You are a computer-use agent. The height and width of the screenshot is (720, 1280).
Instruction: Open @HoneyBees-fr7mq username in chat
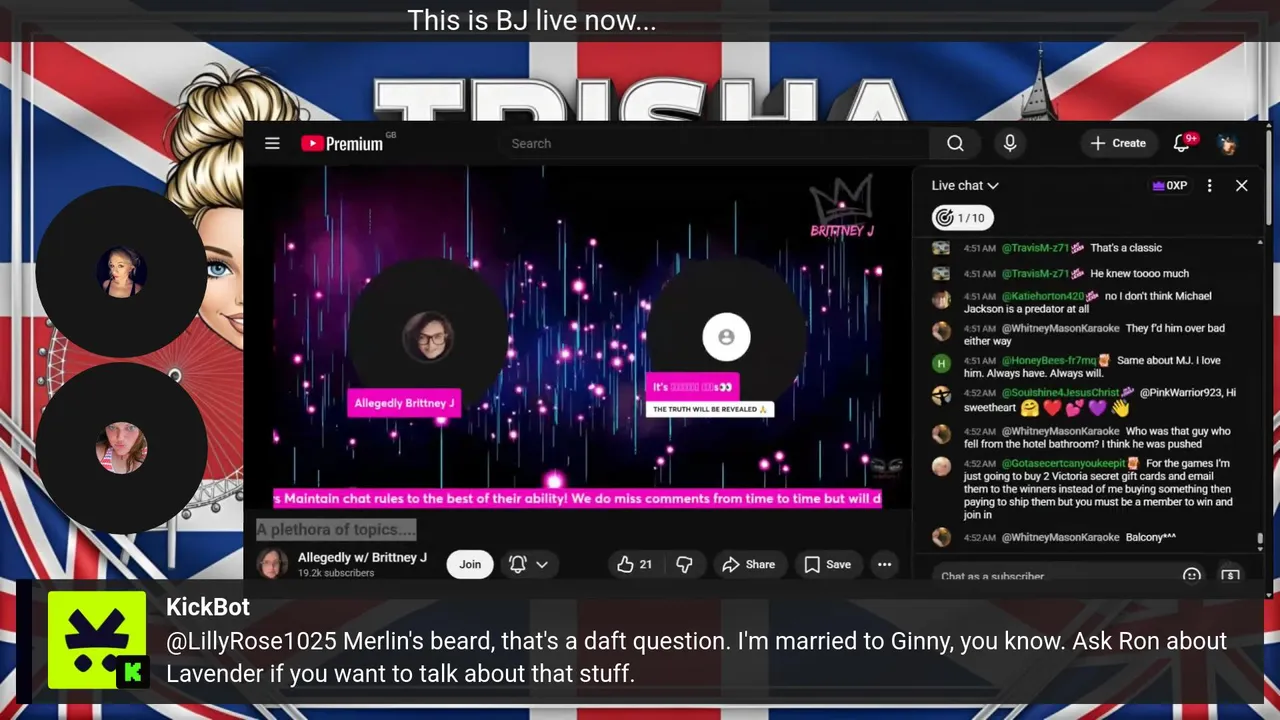tap(1048, 360)
